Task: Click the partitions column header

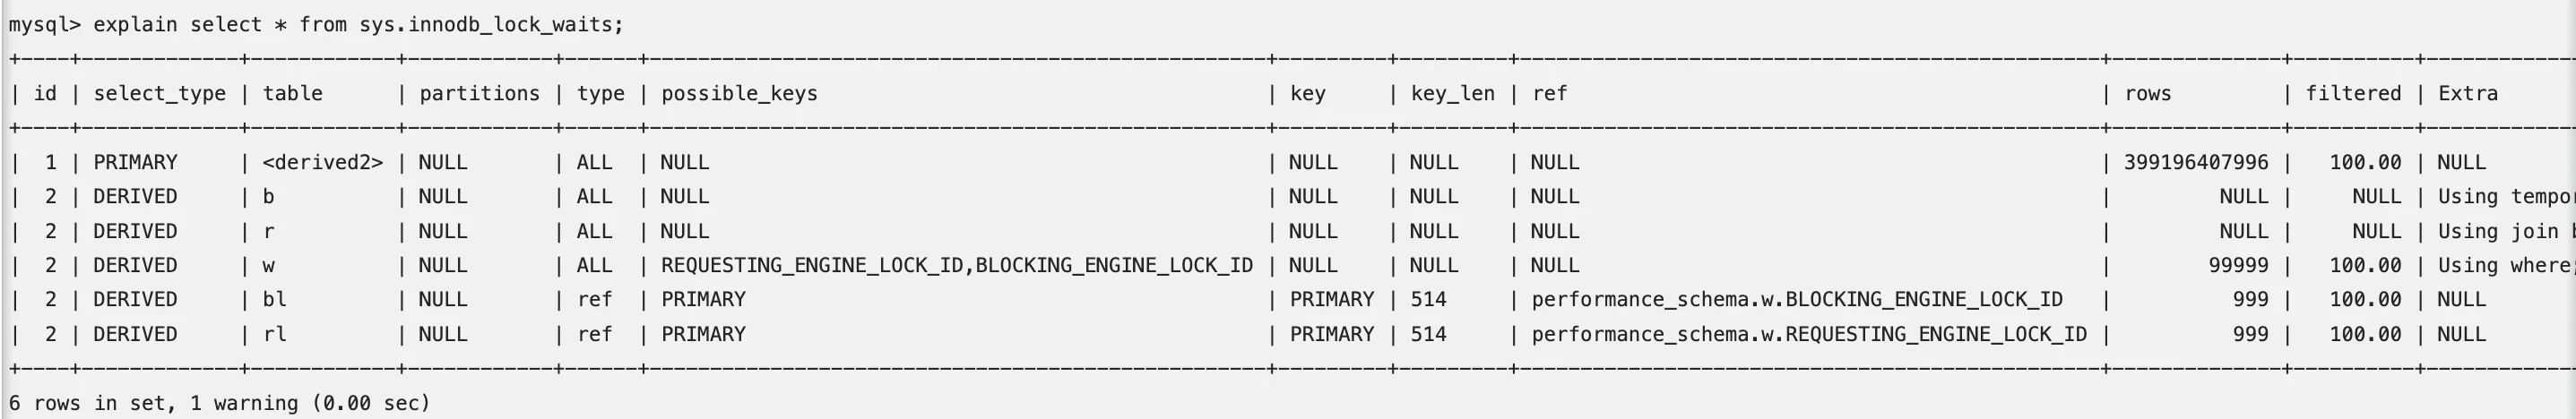Action: pos(479,94)
